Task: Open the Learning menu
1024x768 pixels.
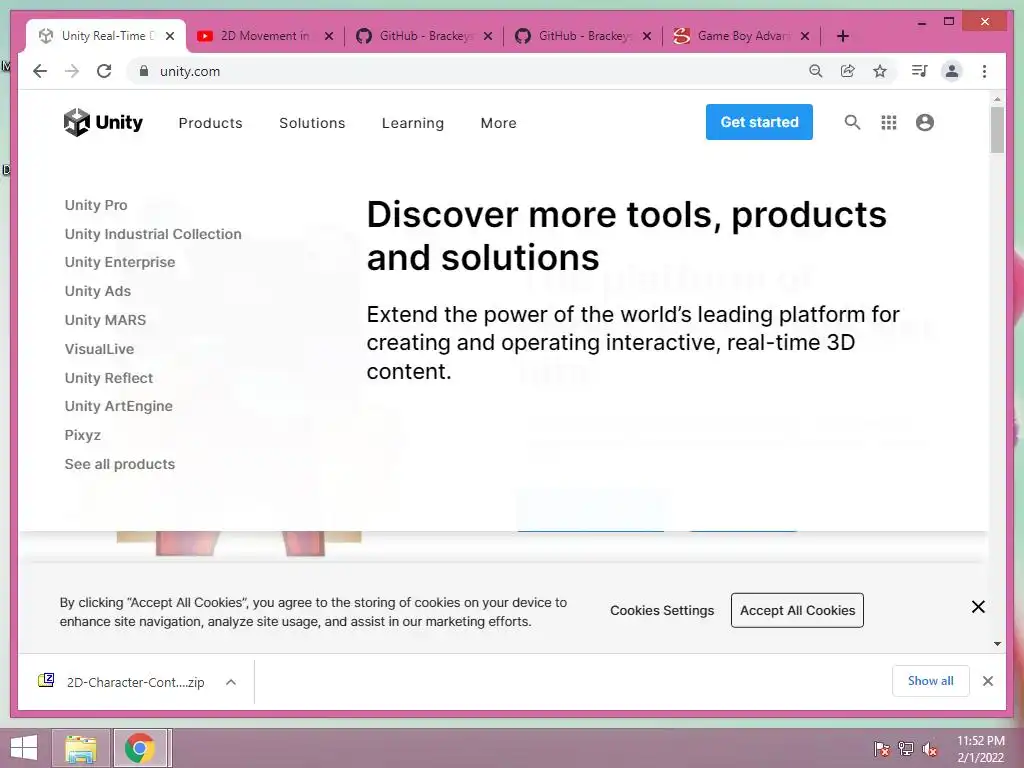Action: click(x=413, y=123)
